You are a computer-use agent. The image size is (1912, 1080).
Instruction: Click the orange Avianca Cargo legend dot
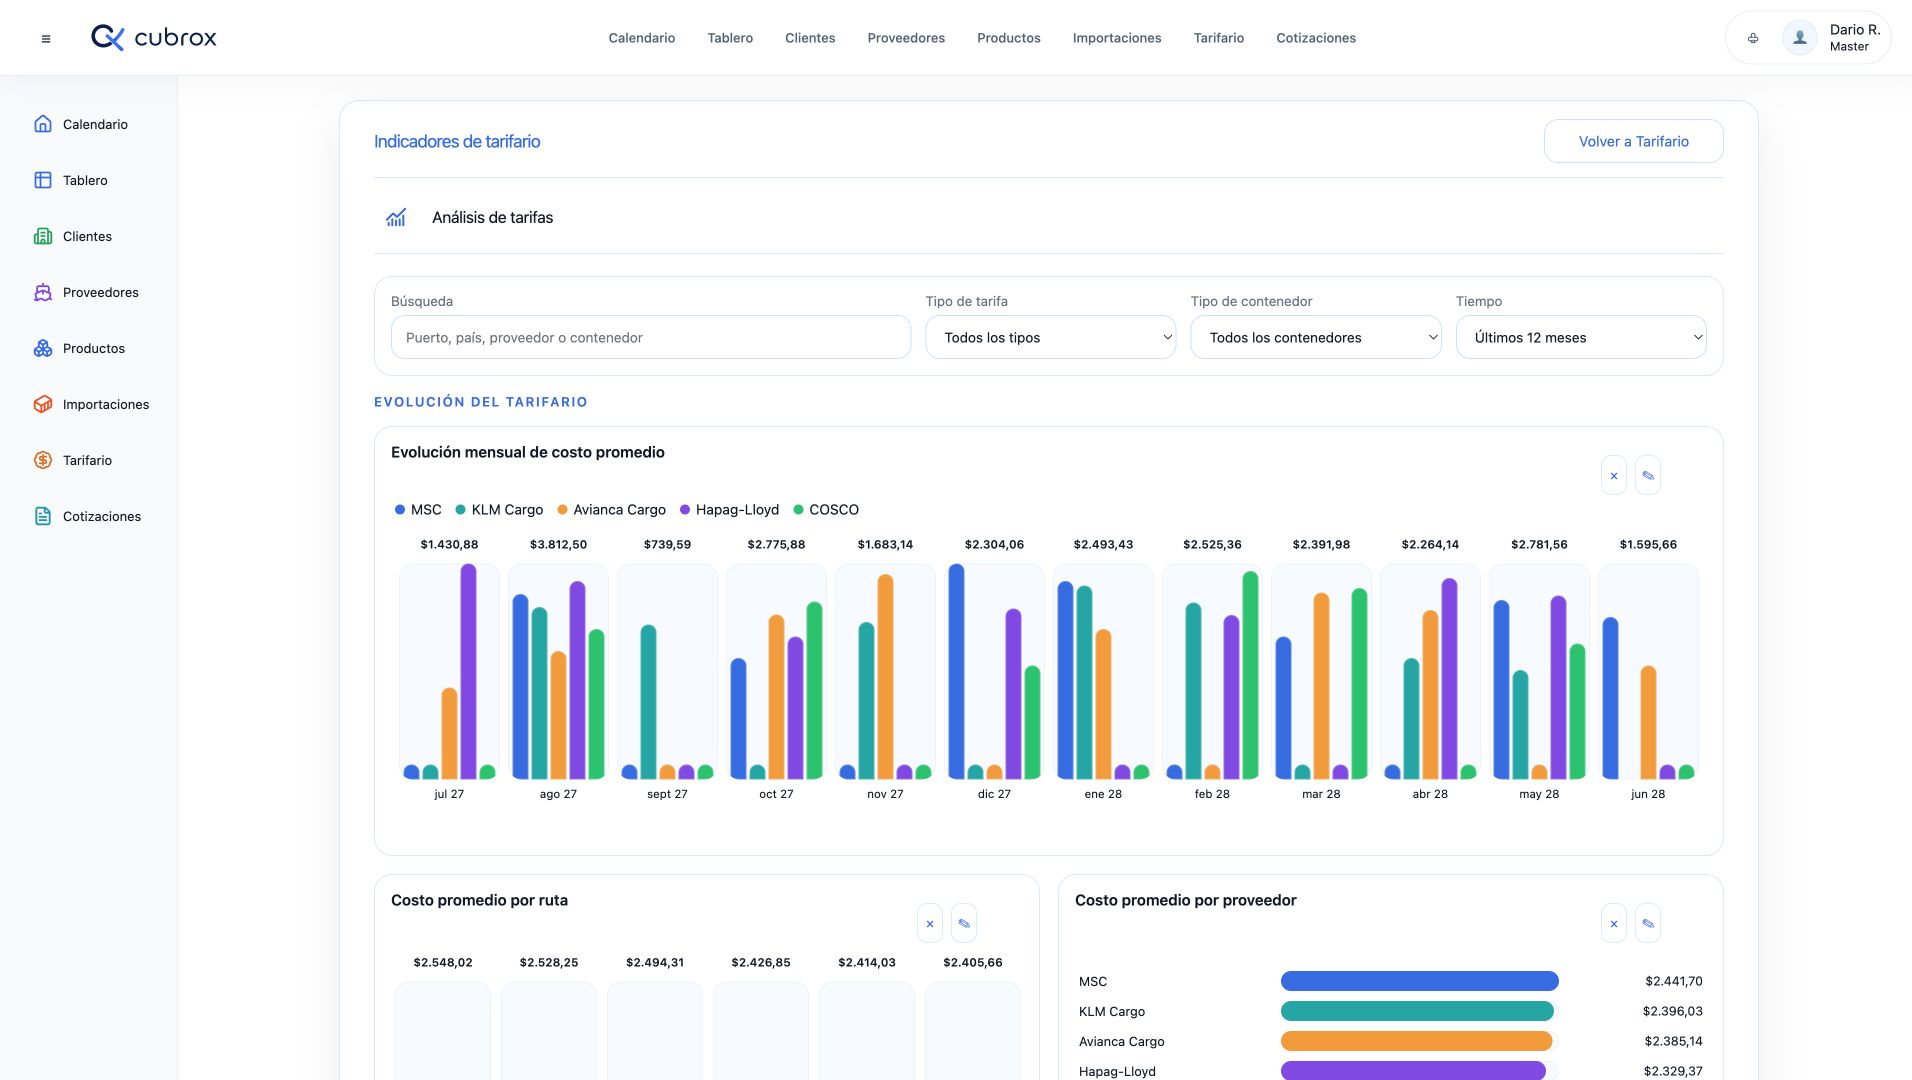(x=563, y=510)
